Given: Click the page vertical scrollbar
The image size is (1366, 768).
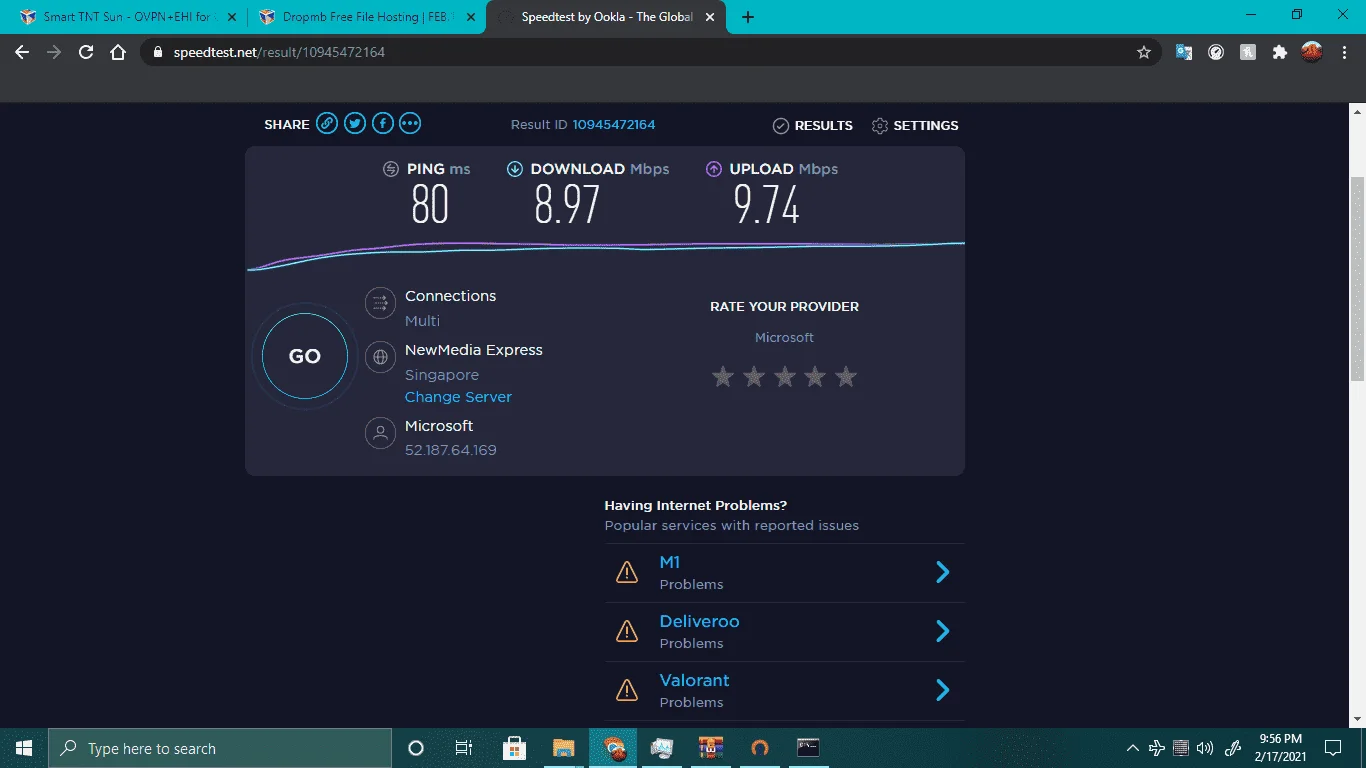Looking at the screenshot, I should [1357, 278].
